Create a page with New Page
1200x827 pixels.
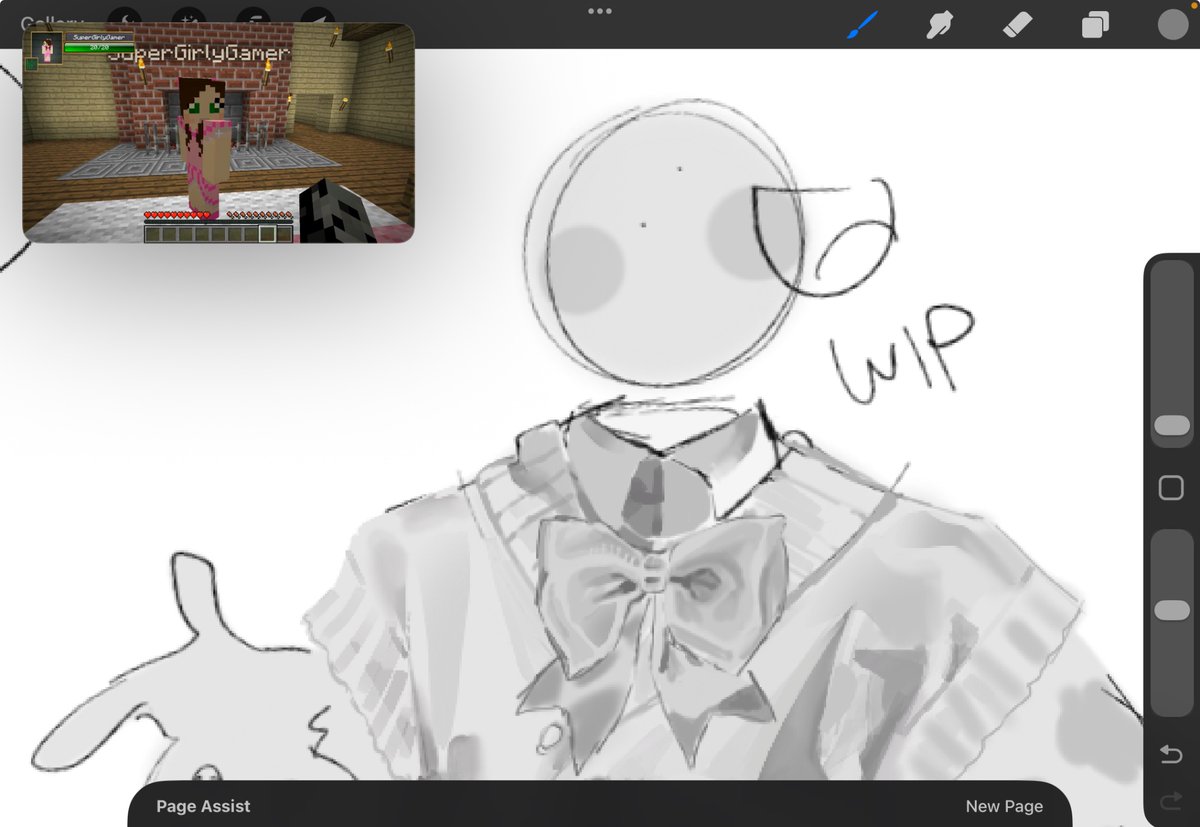pos(1004,806)
